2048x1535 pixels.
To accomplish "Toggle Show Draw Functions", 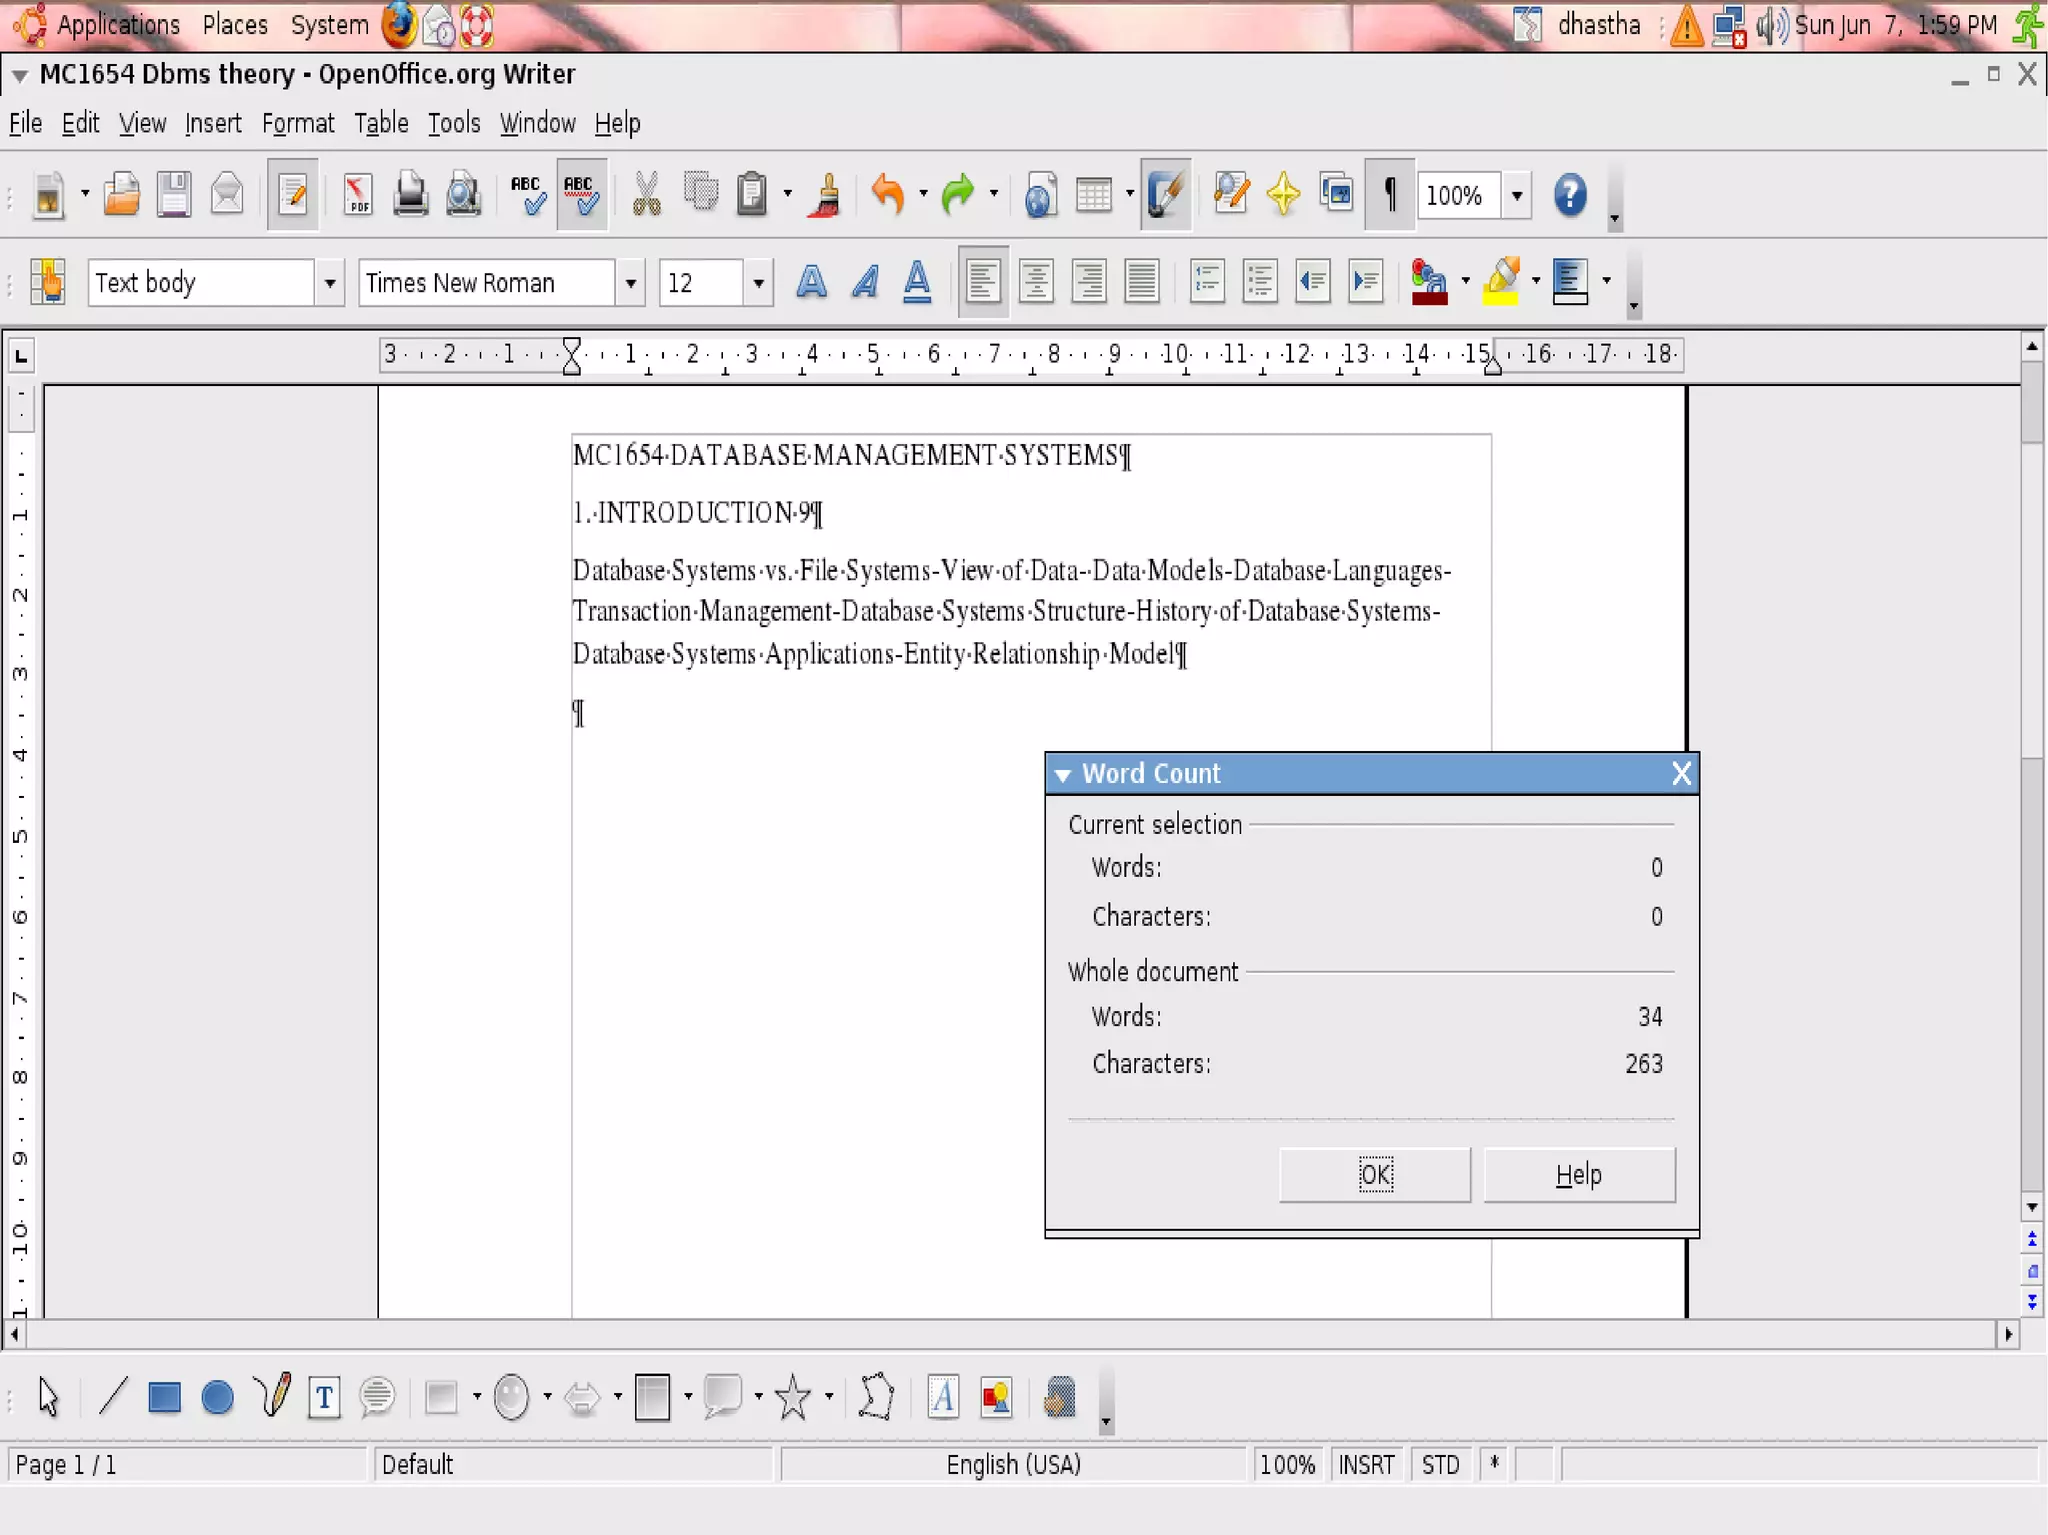I will tap(1166, 194).
